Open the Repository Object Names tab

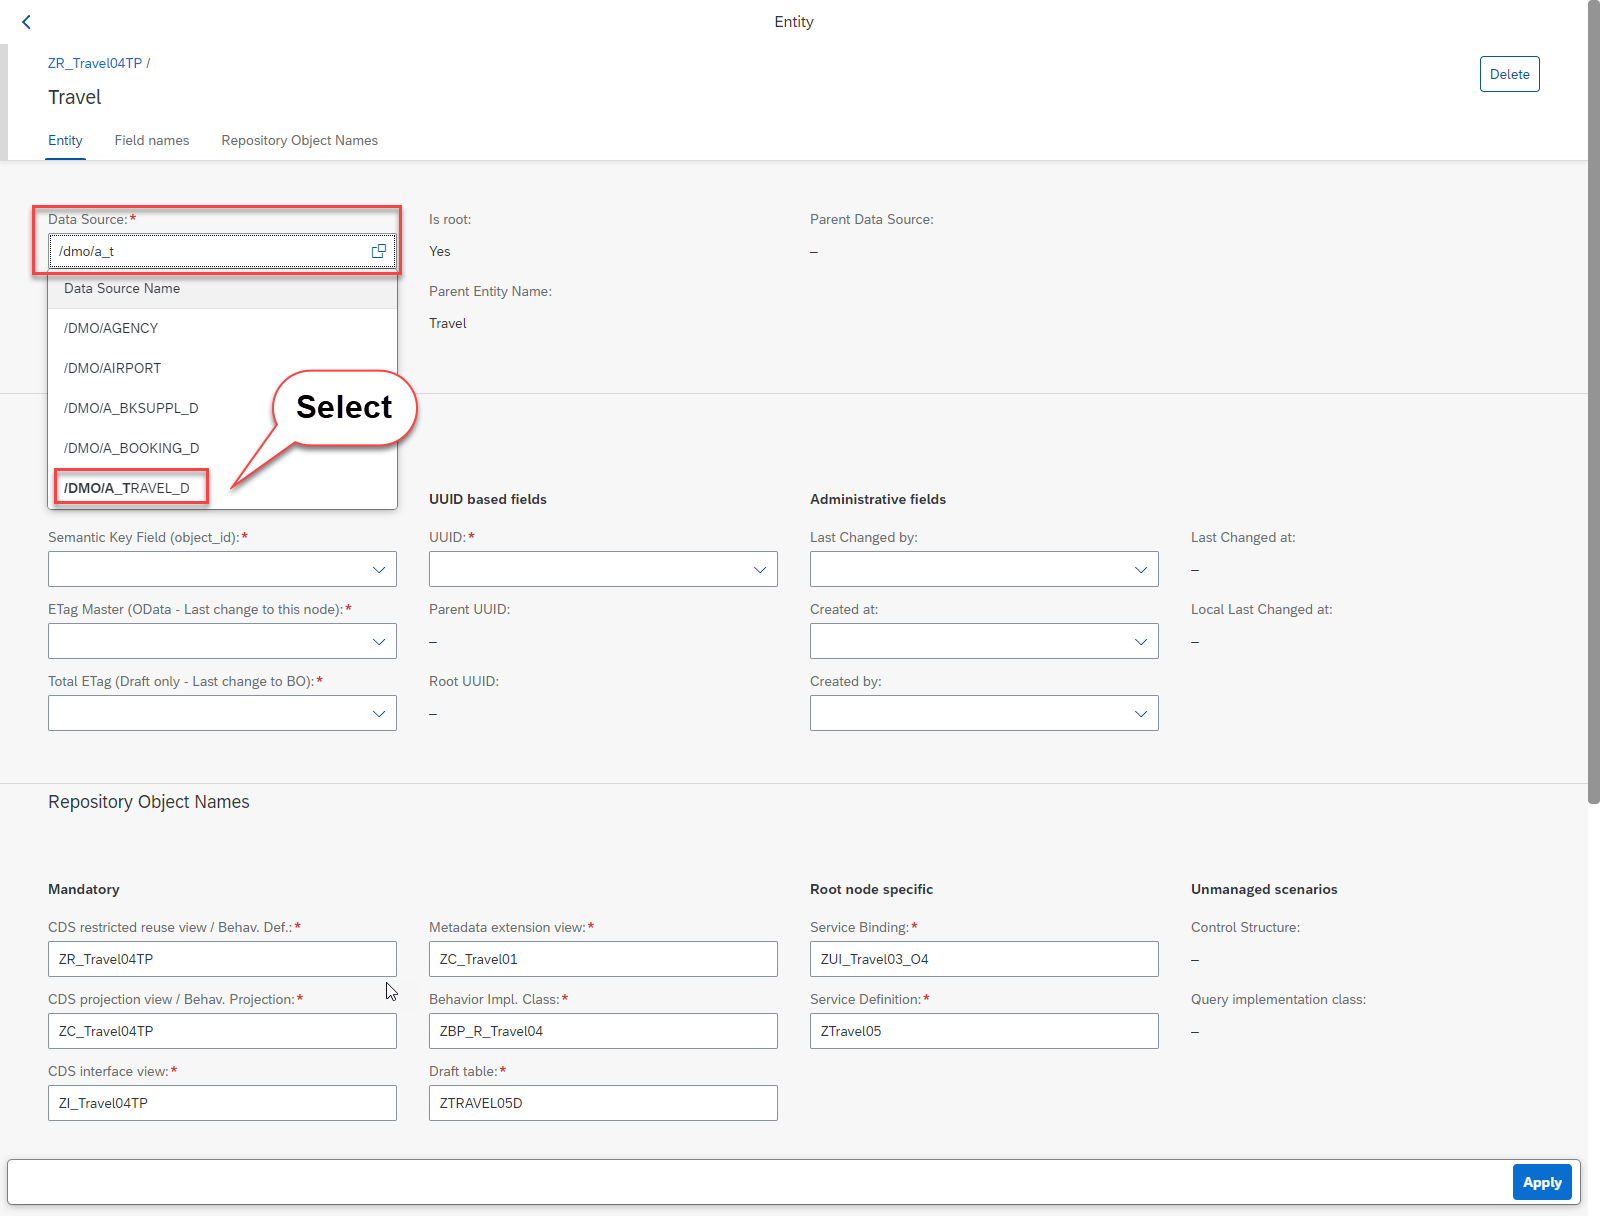(x=300, y=141)
